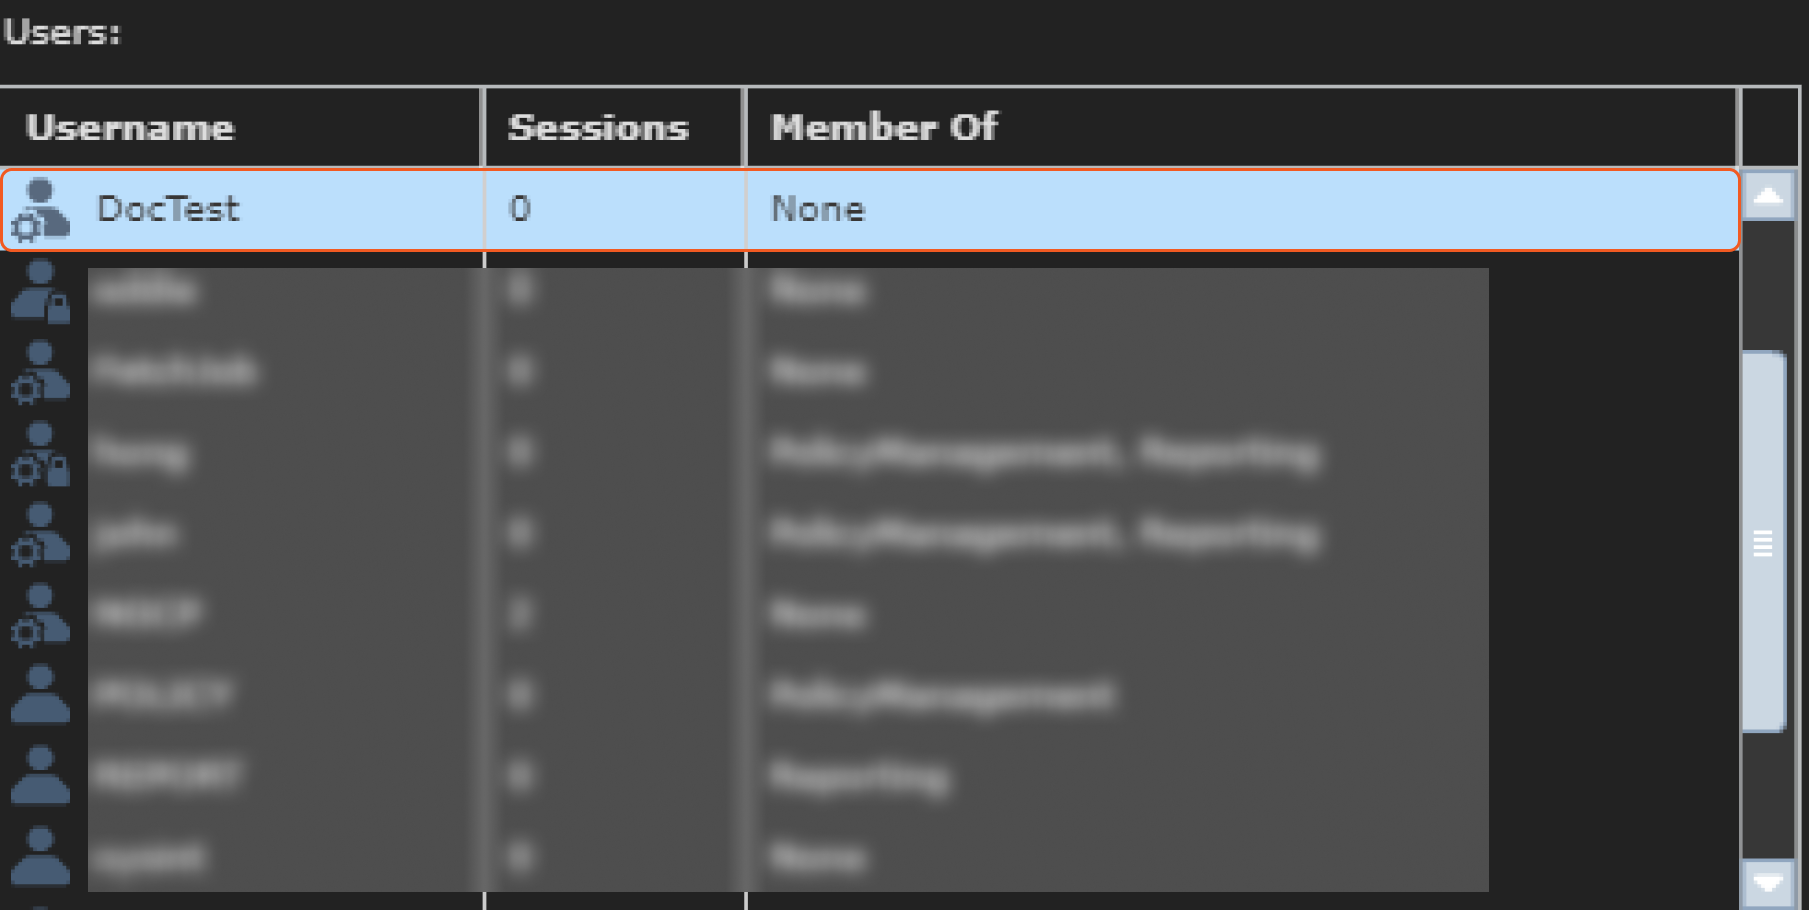Click the user icon with both gear and lock
The image size is (1809, 911).
point(41,454)
